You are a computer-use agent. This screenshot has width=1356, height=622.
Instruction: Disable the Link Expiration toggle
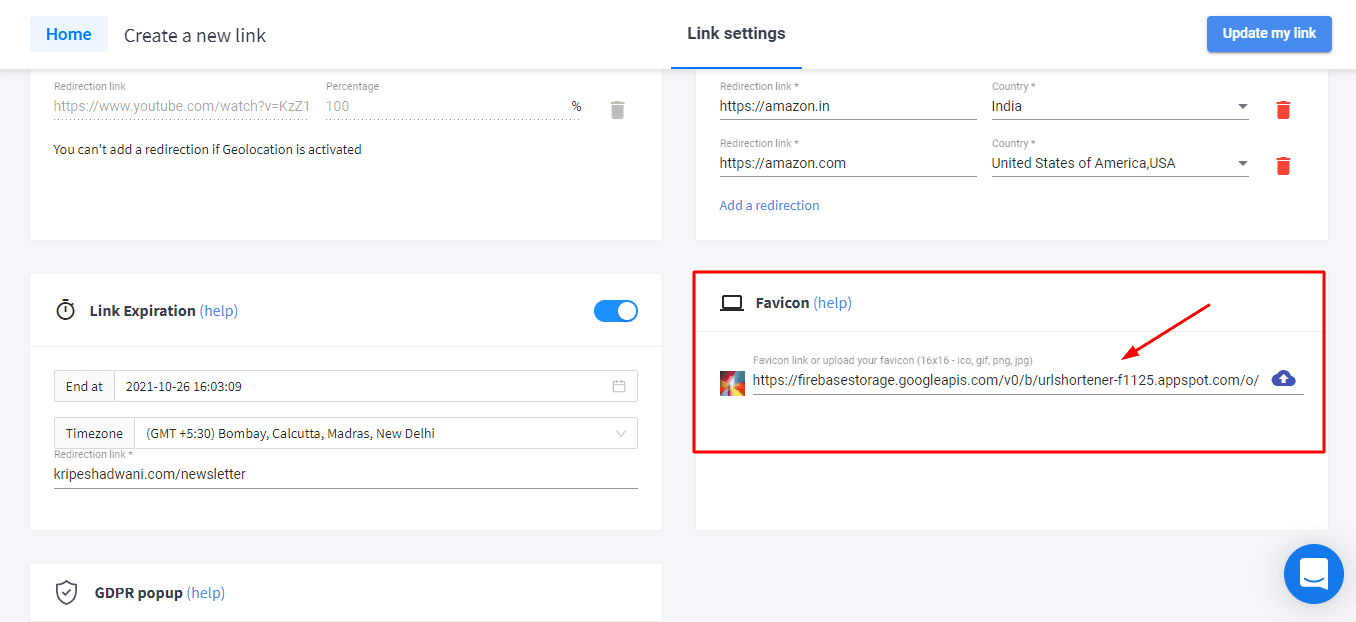pos(615,311)
